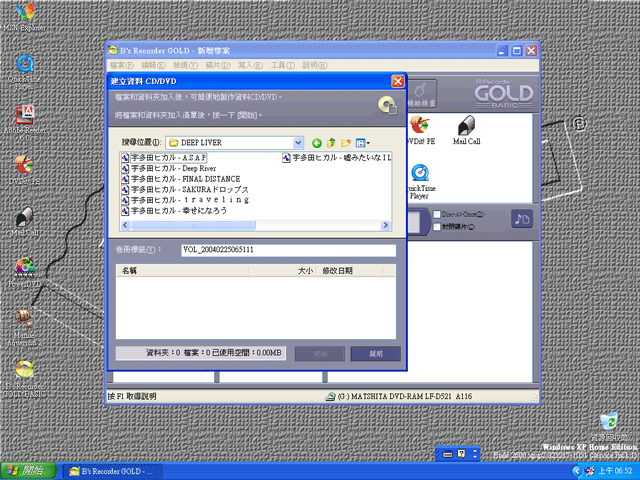The image size is (640, 480).
Task: Click the file list scroll-right arrow
Action: (x=385, y=225)
